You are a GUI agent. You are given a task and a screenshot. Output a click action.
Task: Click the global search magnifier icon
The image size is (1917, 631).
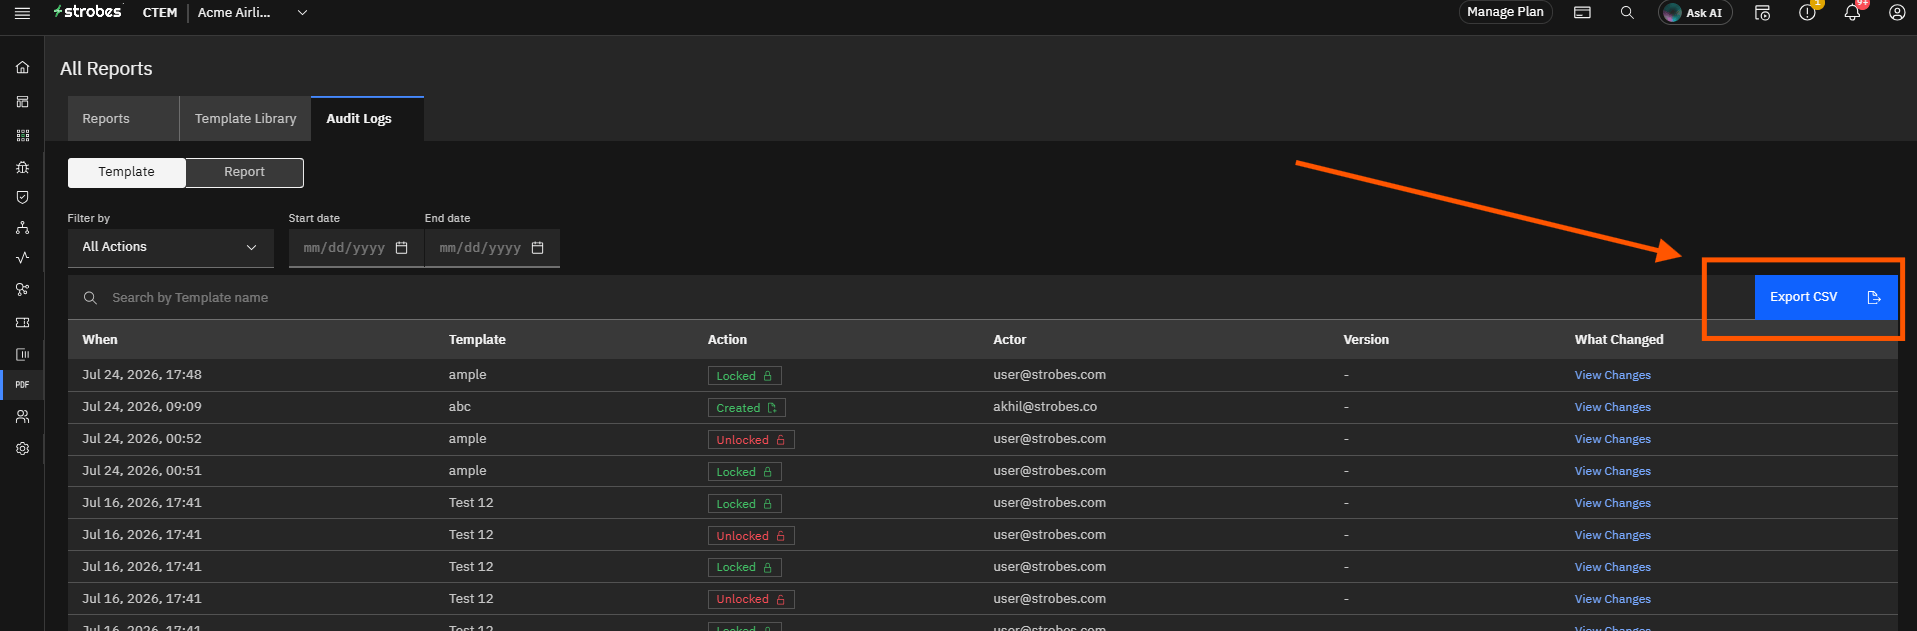(1627, 13)
